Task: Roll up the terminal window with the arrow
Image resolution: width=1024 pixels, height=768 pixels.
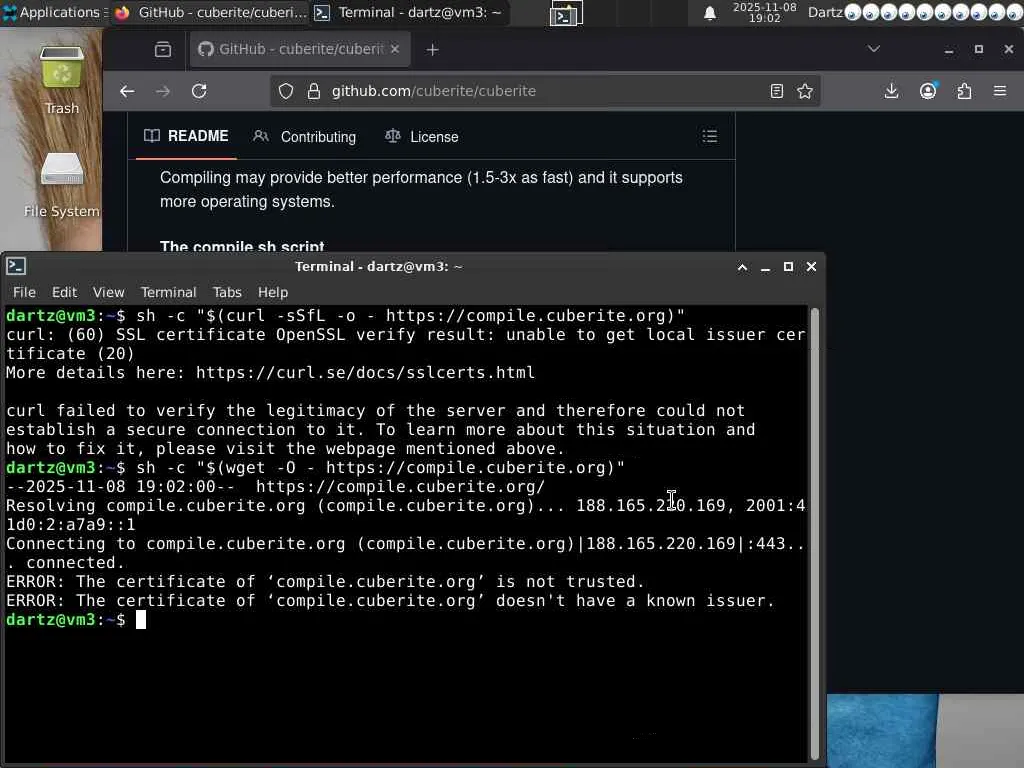Action: click(x=743, y=267)
